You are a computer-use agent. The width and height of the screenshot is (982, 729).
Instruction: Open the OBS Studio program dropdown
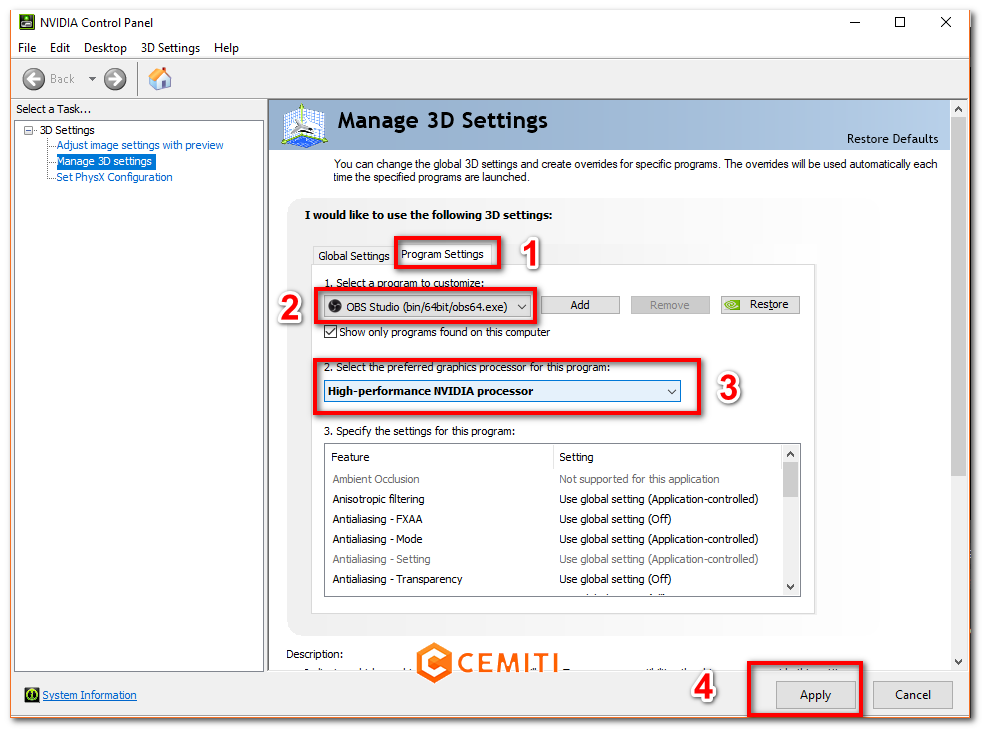[427, 306]
